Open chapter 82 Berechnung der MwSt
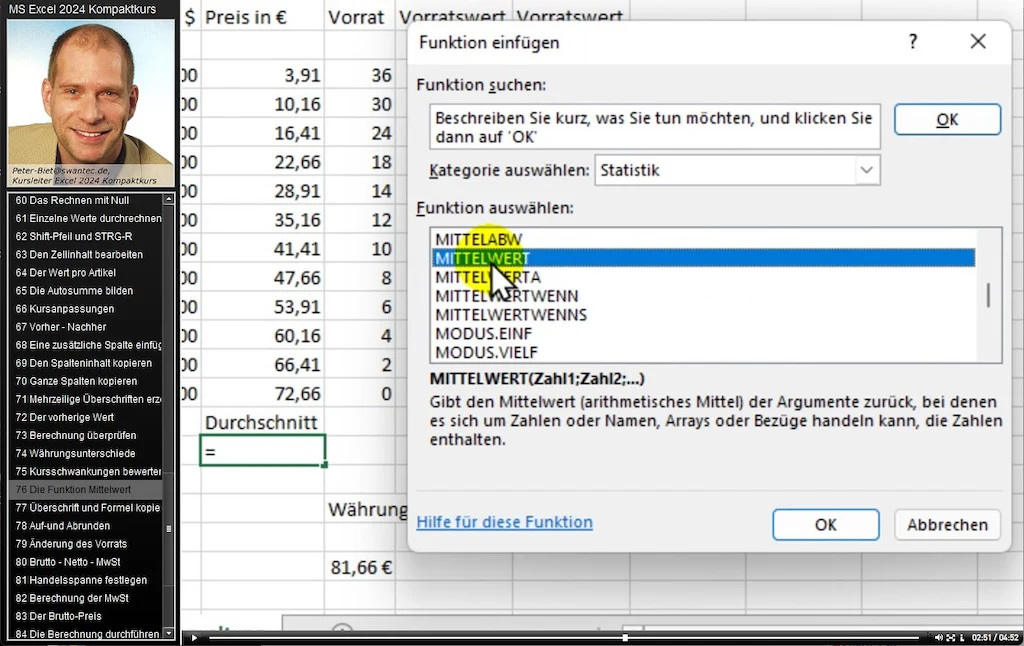1024x646 pixels. 85,598
